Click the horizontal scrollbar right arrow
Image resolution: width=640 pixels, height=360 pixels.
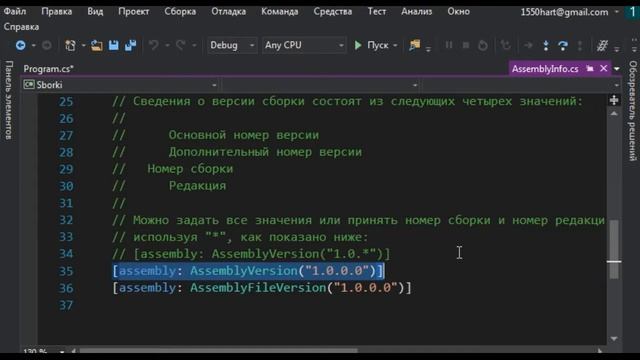tap(600, 351)
